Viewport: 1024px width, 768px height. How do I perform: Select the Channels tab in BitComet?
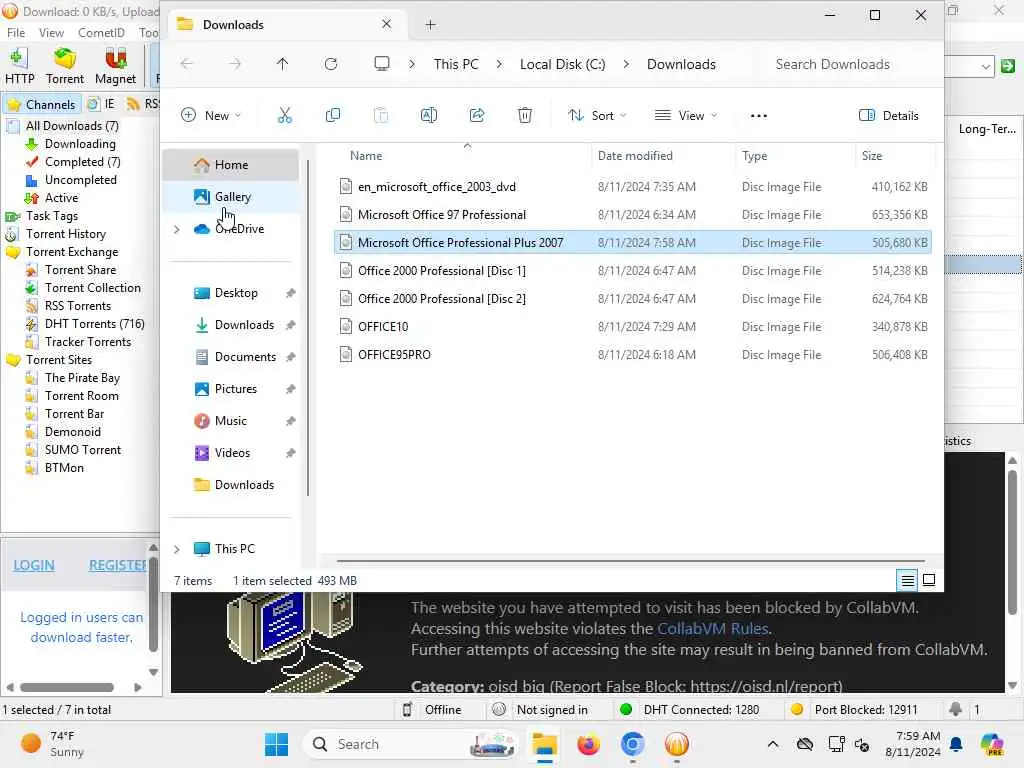click(42, 104)
